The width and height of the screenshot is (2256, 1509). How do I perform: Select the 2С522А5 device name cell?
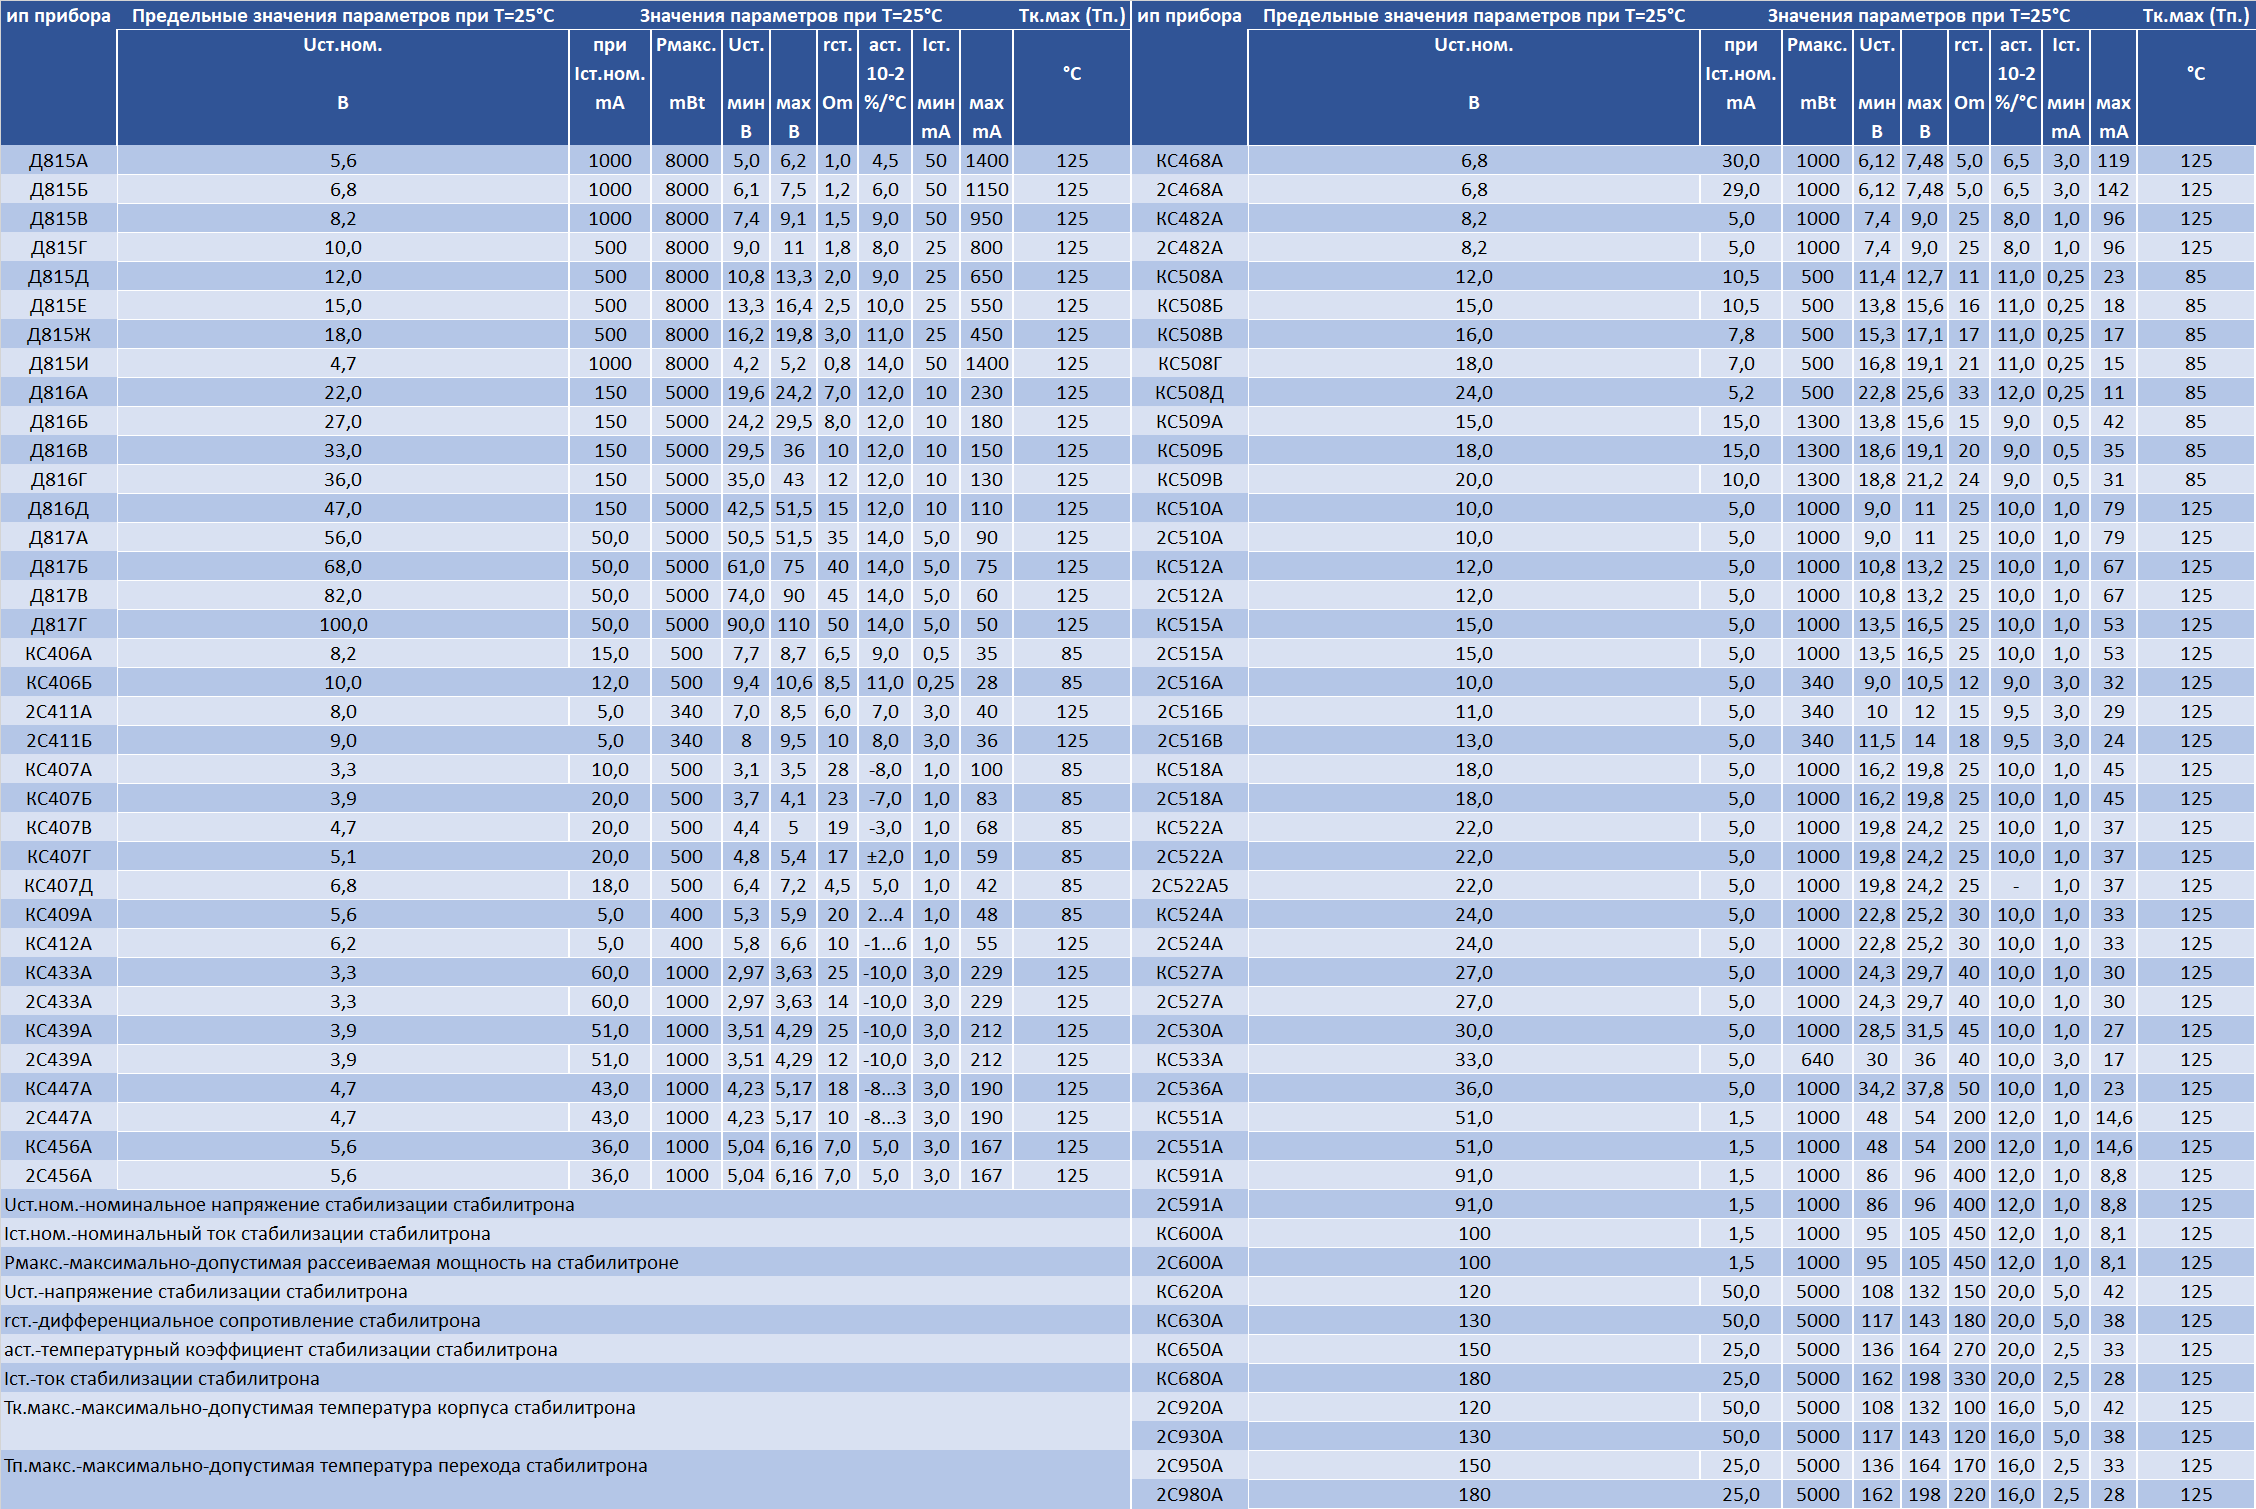point(1189,885)
